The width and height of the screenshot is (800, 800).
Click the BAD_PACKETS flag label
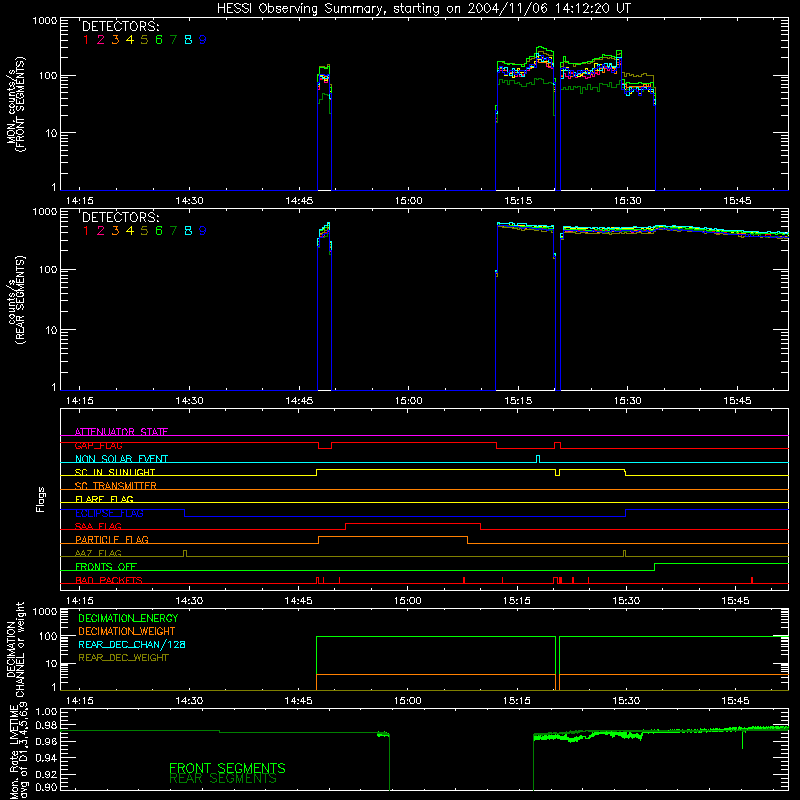pyautogui.click(x=109, y=580)
